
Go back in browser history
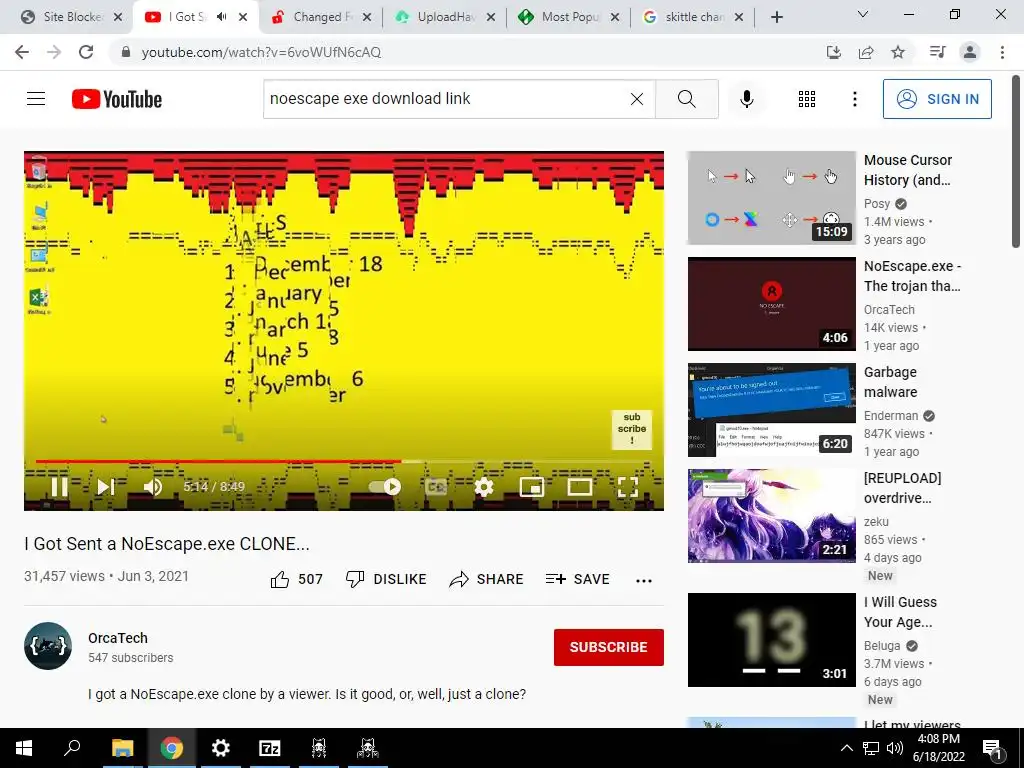(22, 52)
